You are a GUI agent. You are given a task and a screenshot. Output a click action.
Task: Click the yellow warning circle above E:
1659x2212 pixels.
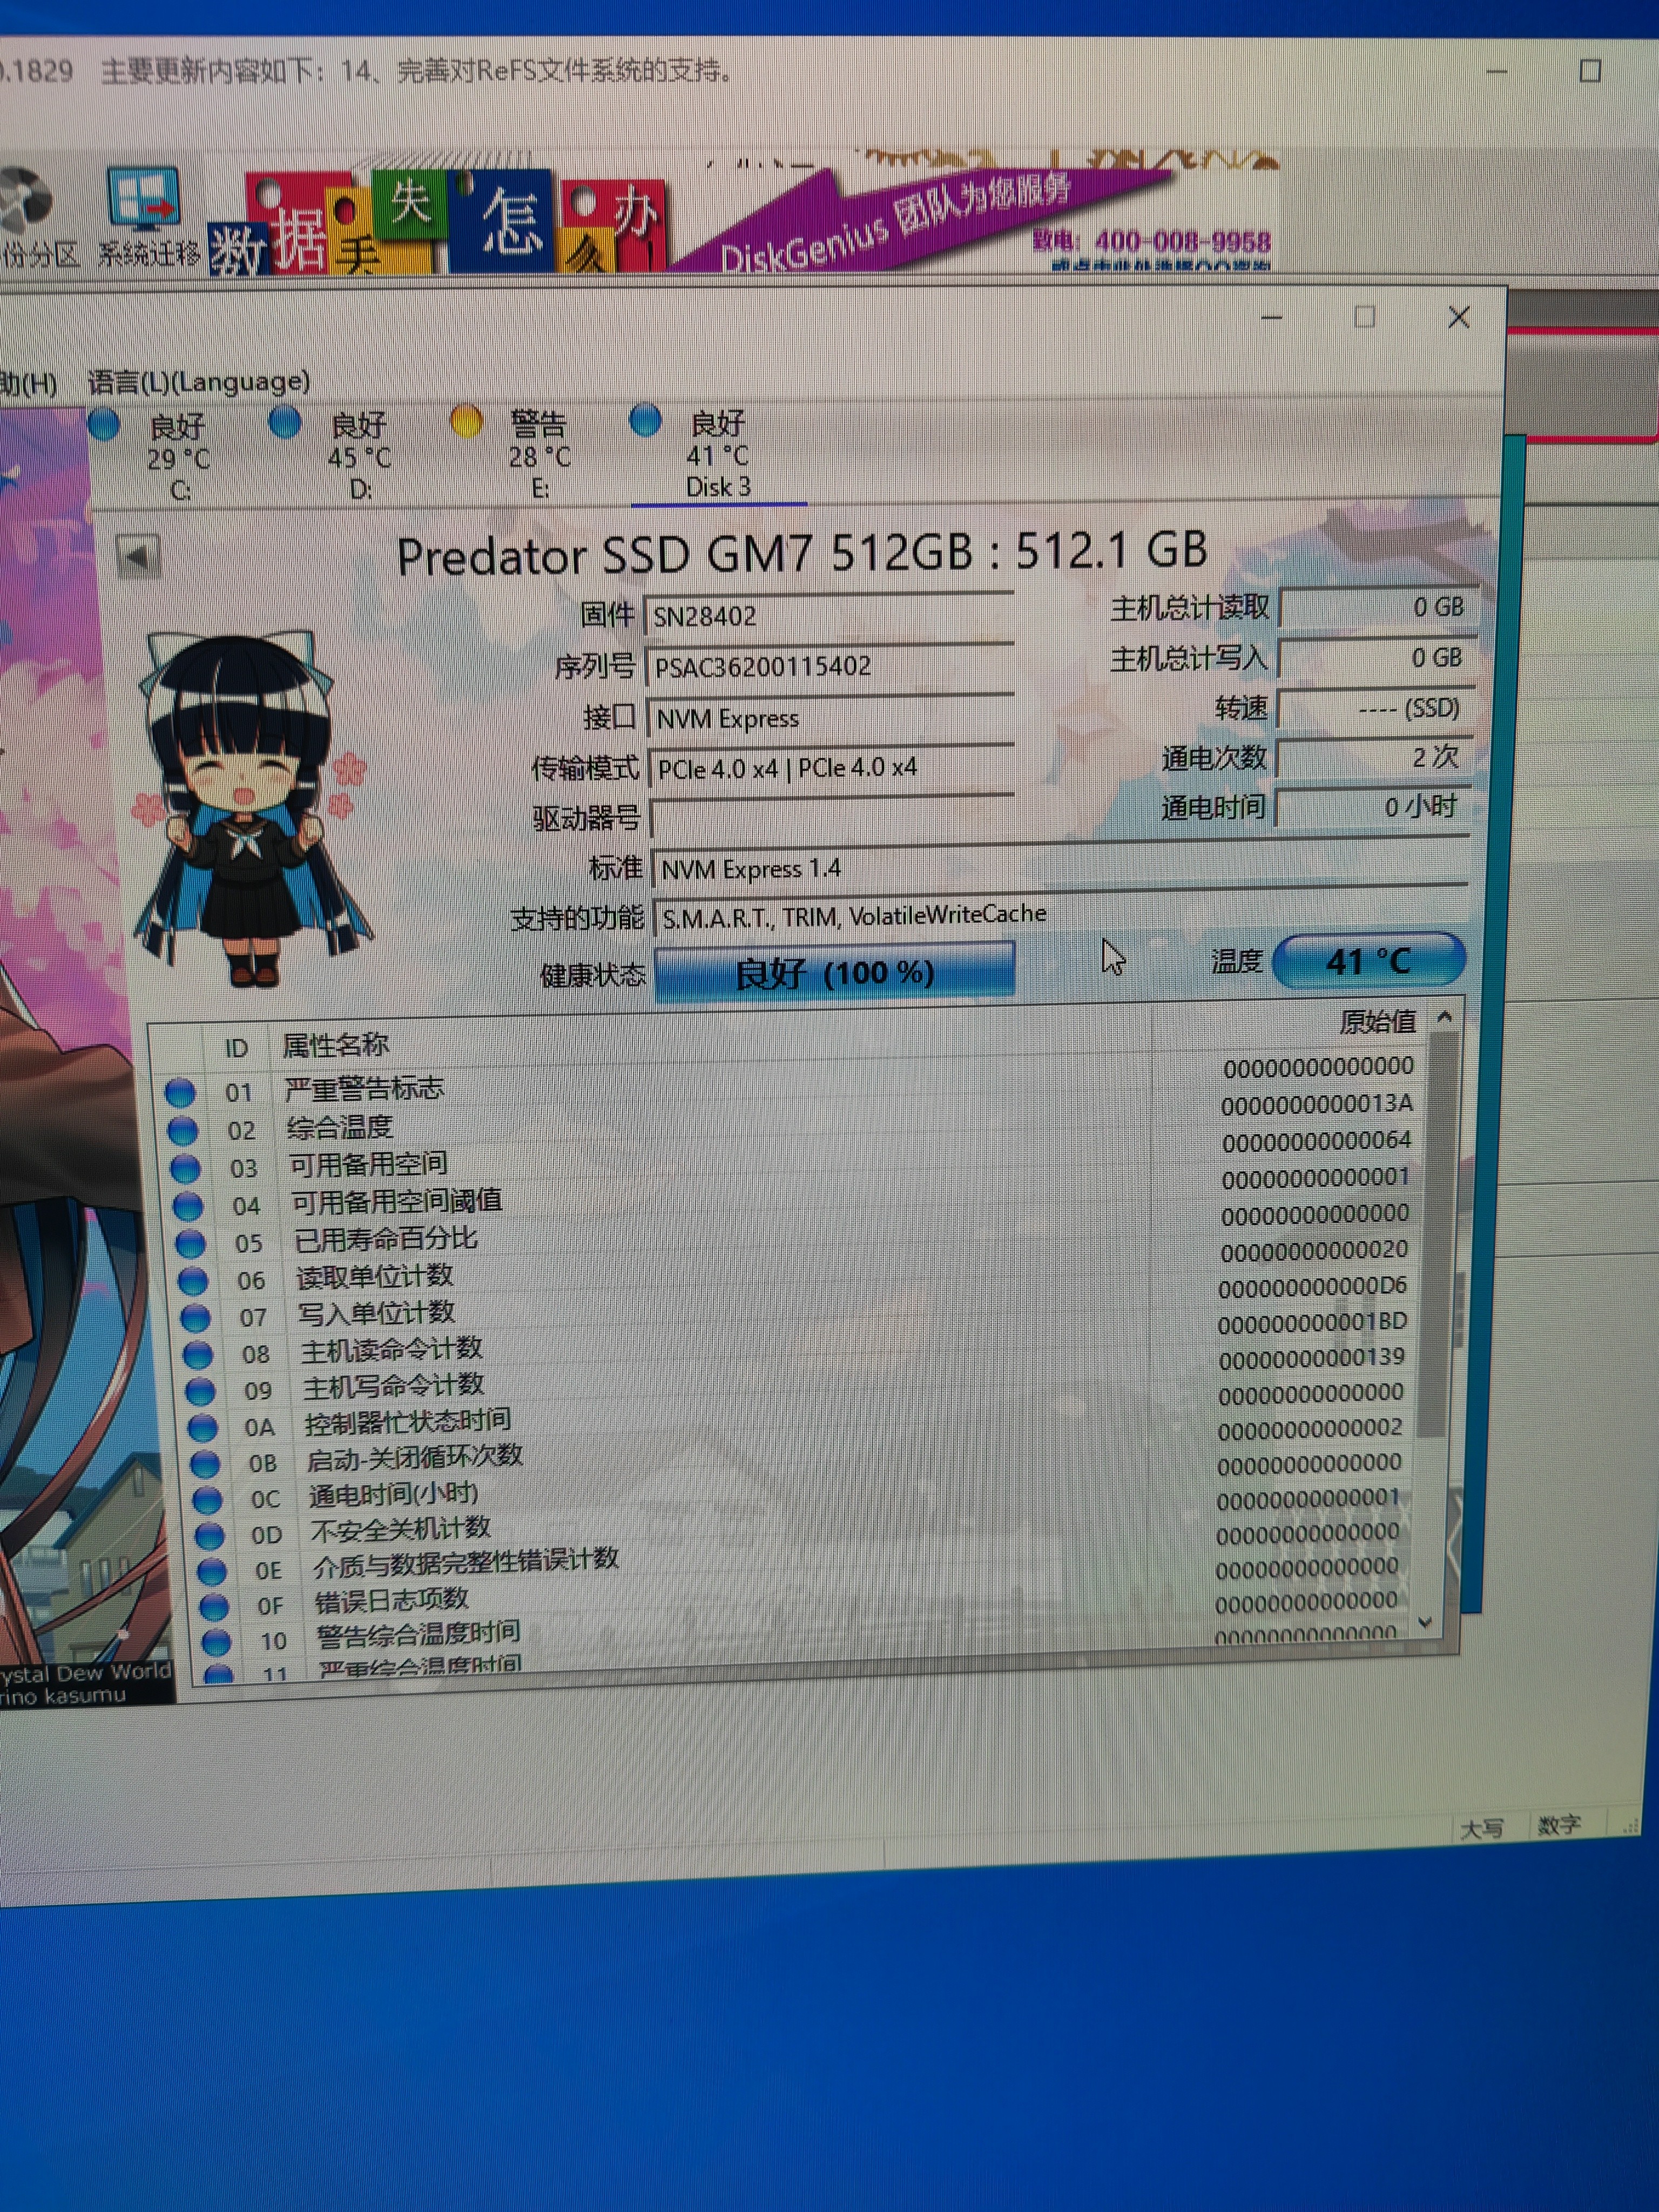[x=466, y=421]
